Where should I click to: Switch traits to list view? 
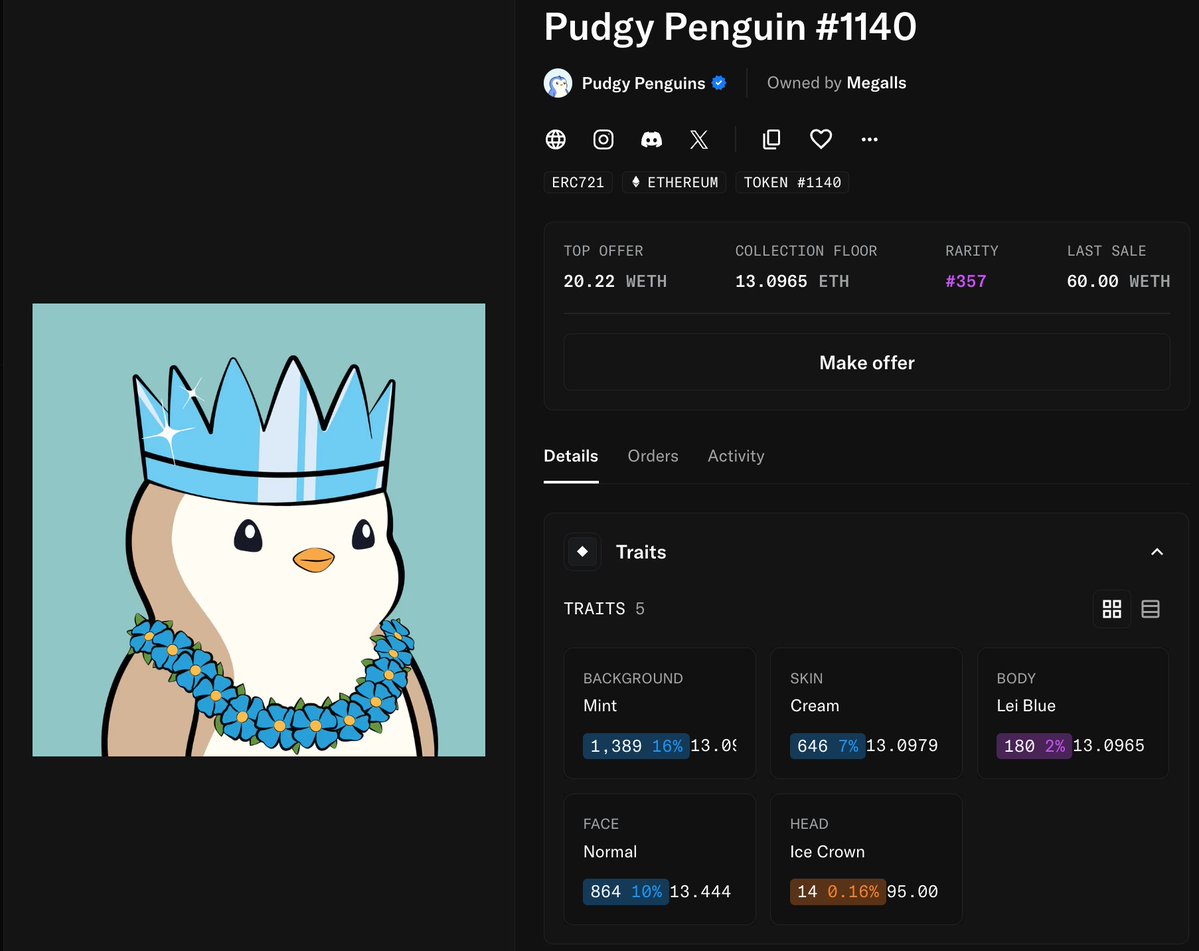pyautogui.click(x=1150, y=609)
